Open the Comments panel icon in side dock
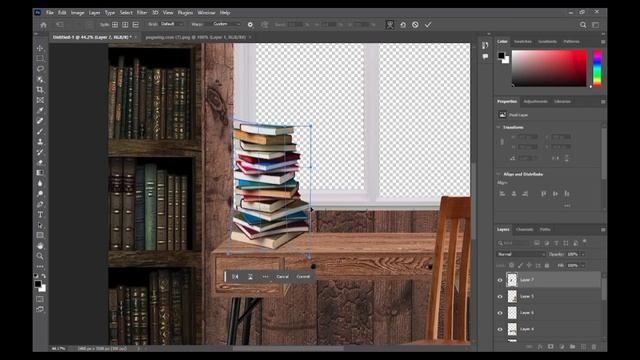 tap(485, 57)
